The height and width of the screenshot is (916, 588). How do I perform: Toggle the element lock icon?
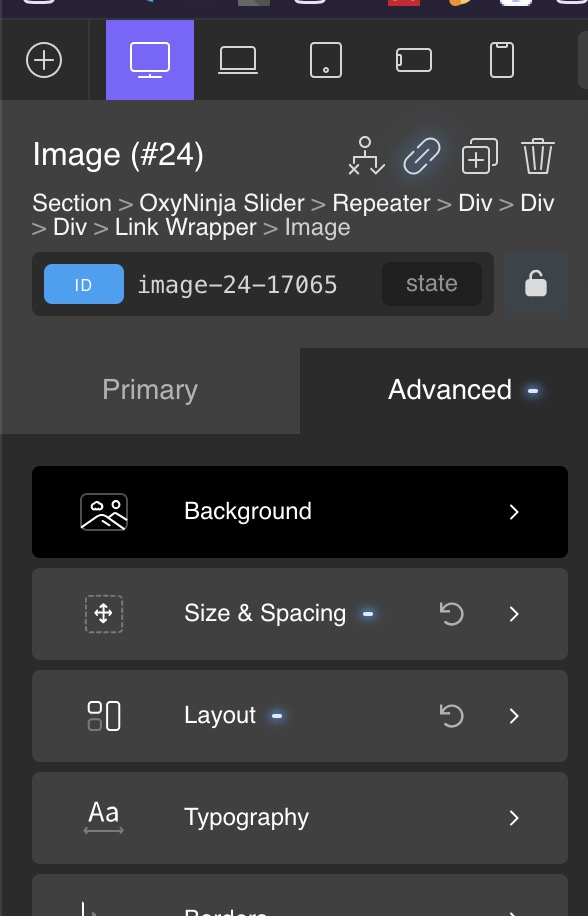536,284
